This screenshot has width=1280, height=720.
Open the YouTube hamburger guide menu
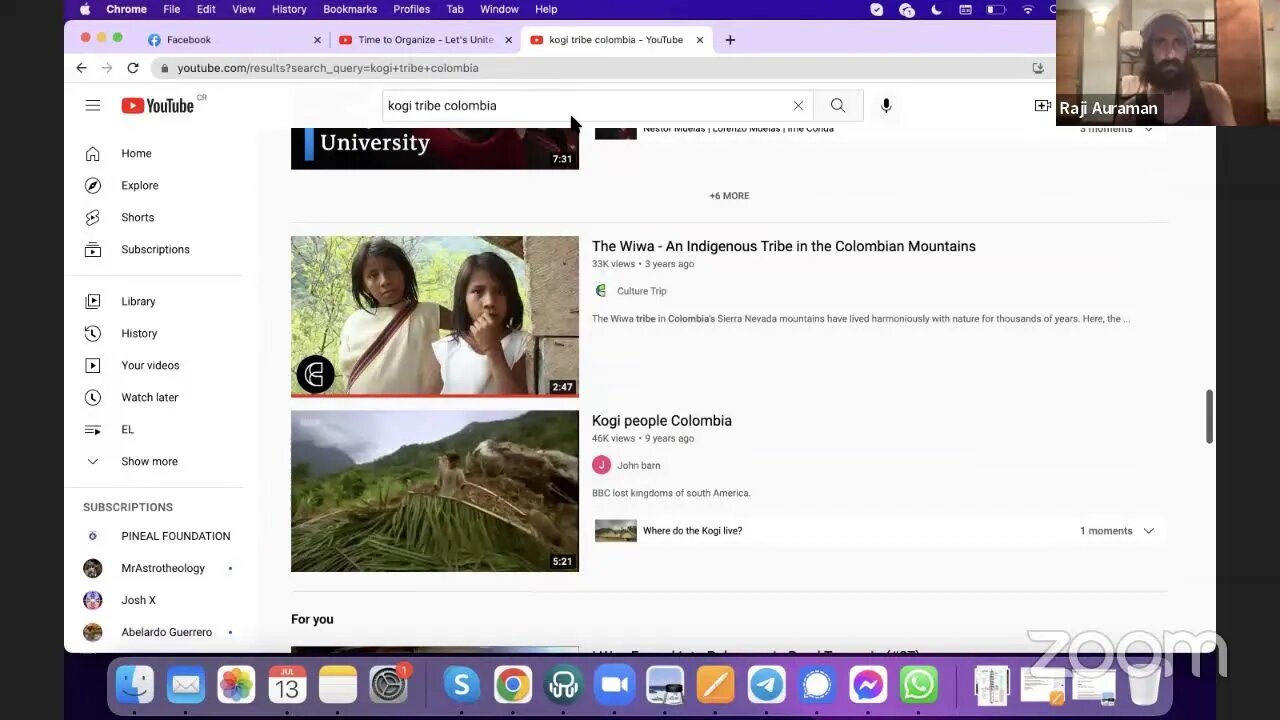[93, 105]
